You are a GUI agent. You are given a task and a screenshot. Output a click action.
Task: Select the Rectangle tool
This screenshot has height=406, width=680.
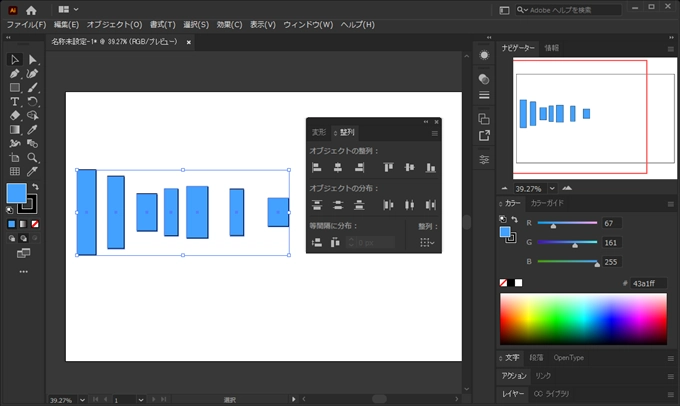pos(15,88)
